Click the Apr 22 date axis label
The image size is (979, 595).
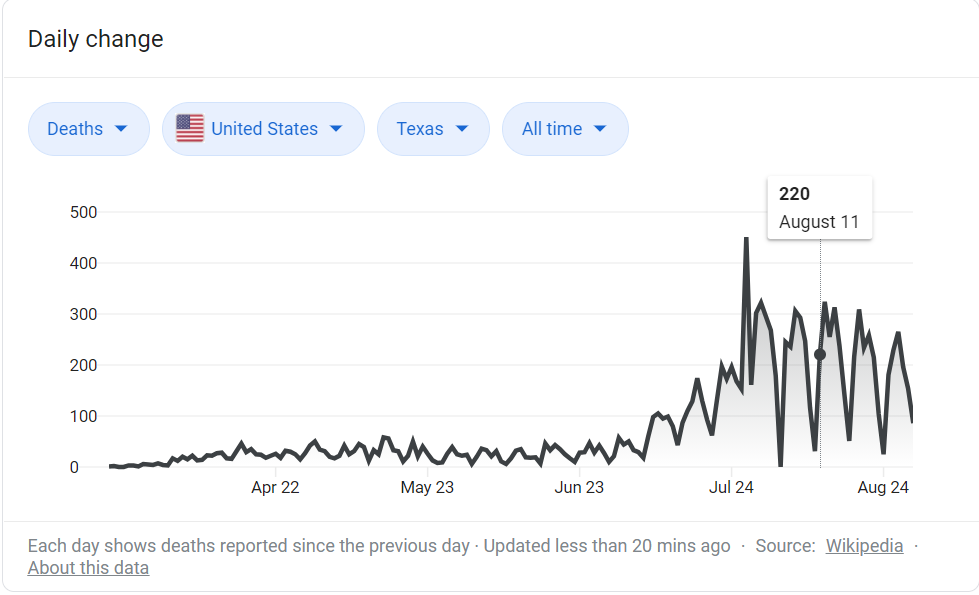275,488
